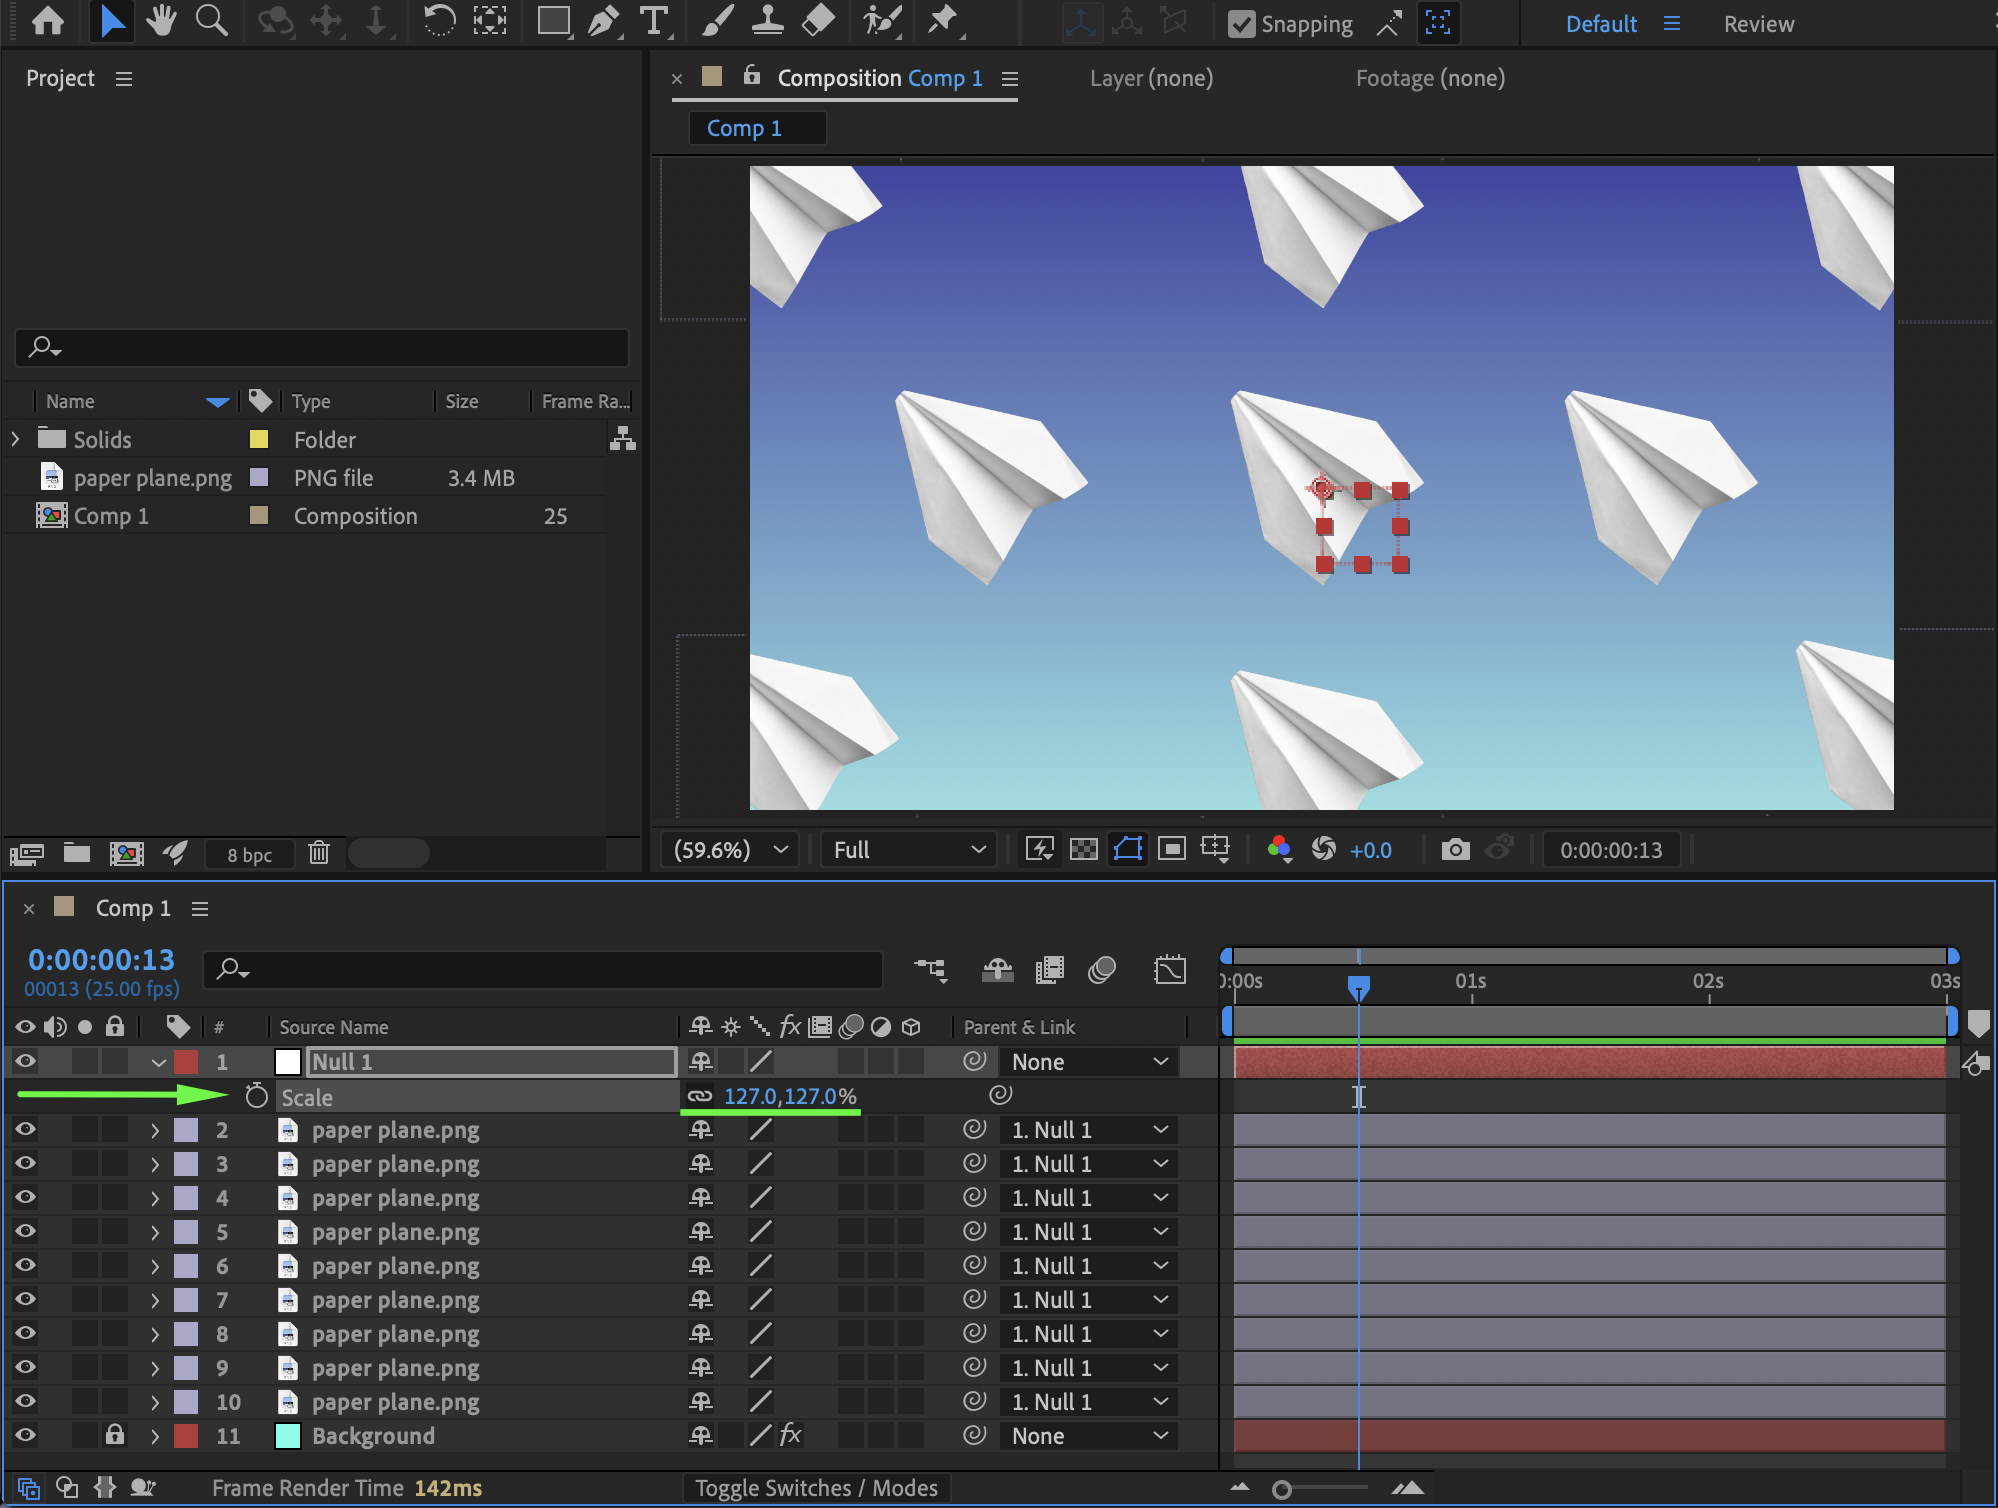Select the Pen tool
1998x1508 pixels.
click(x=603, y=21)
